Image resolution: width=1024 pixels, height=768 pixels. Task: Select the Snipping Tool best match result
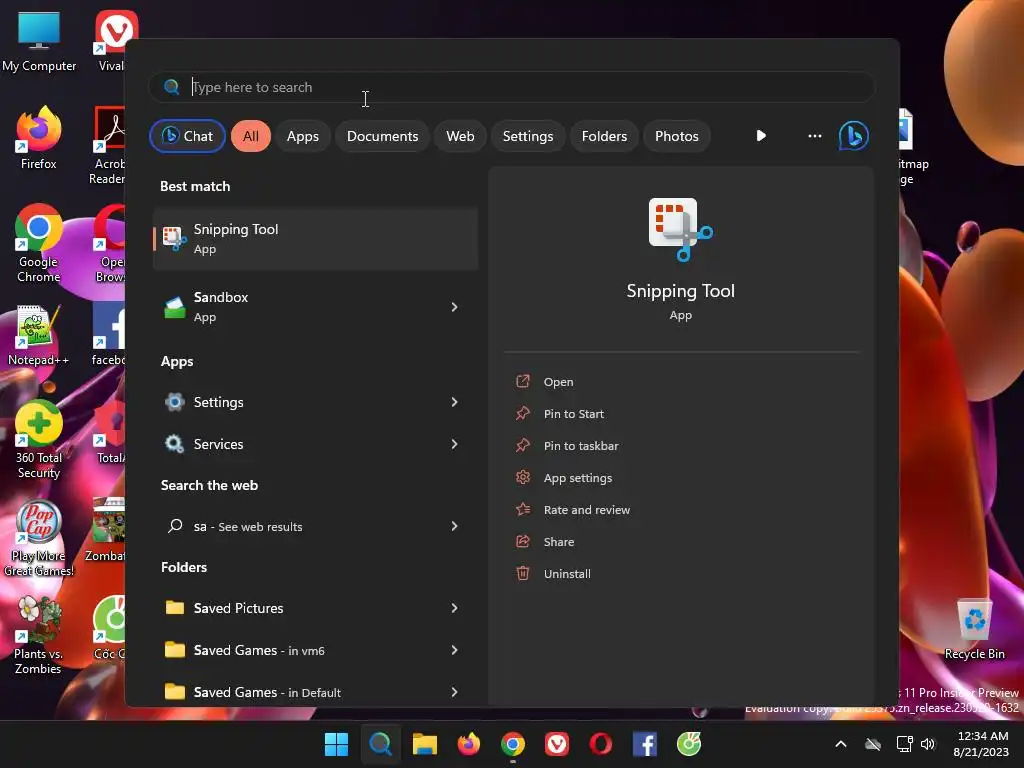tap(315, 238)
